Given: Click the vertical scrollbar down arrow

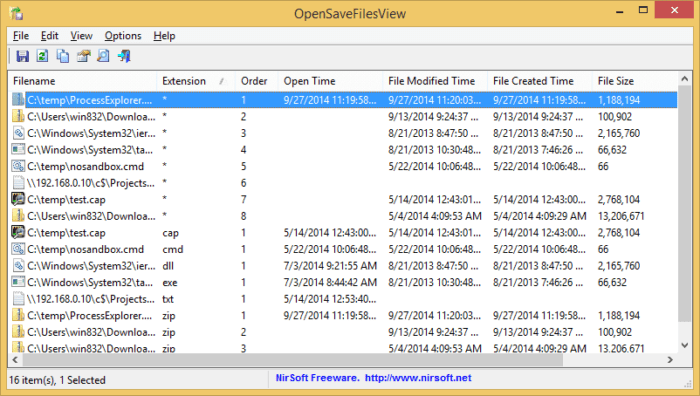Looking at the screenshot, I should (x=685, y=345).
